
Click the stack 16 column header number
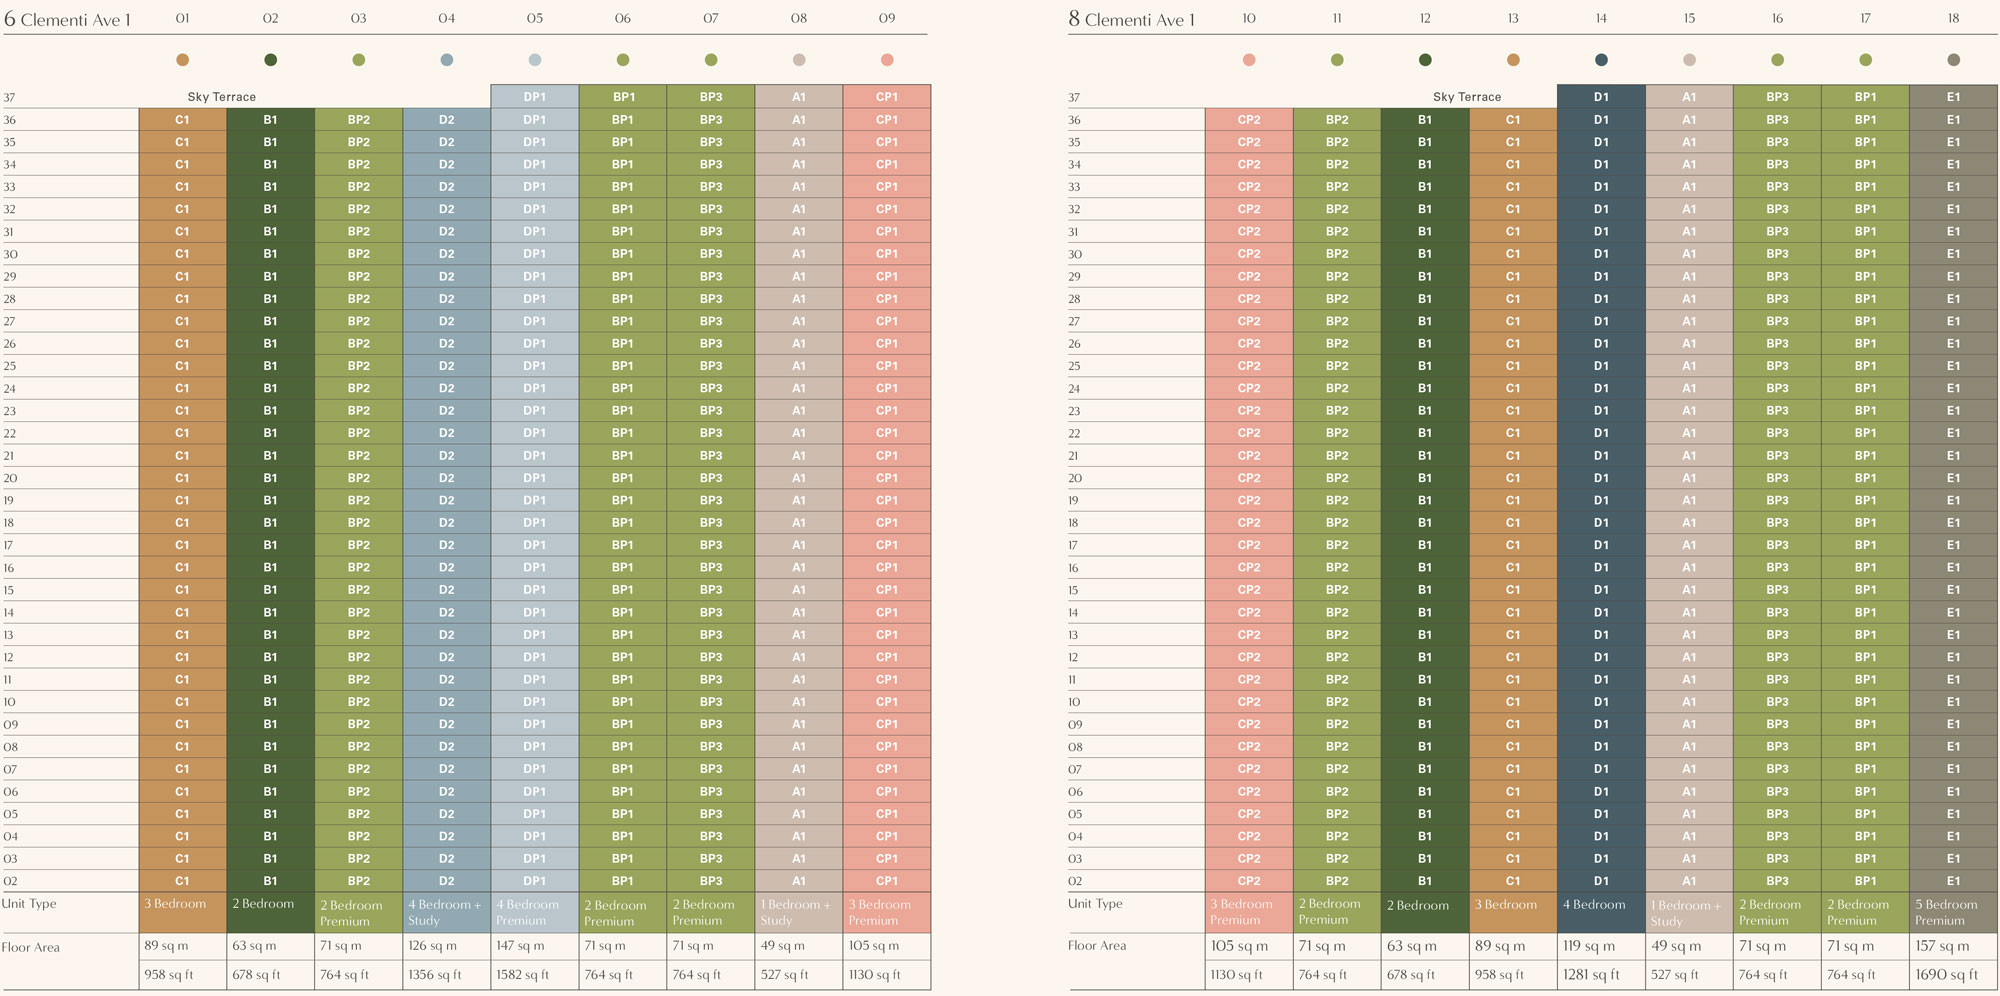point(1777,18)
